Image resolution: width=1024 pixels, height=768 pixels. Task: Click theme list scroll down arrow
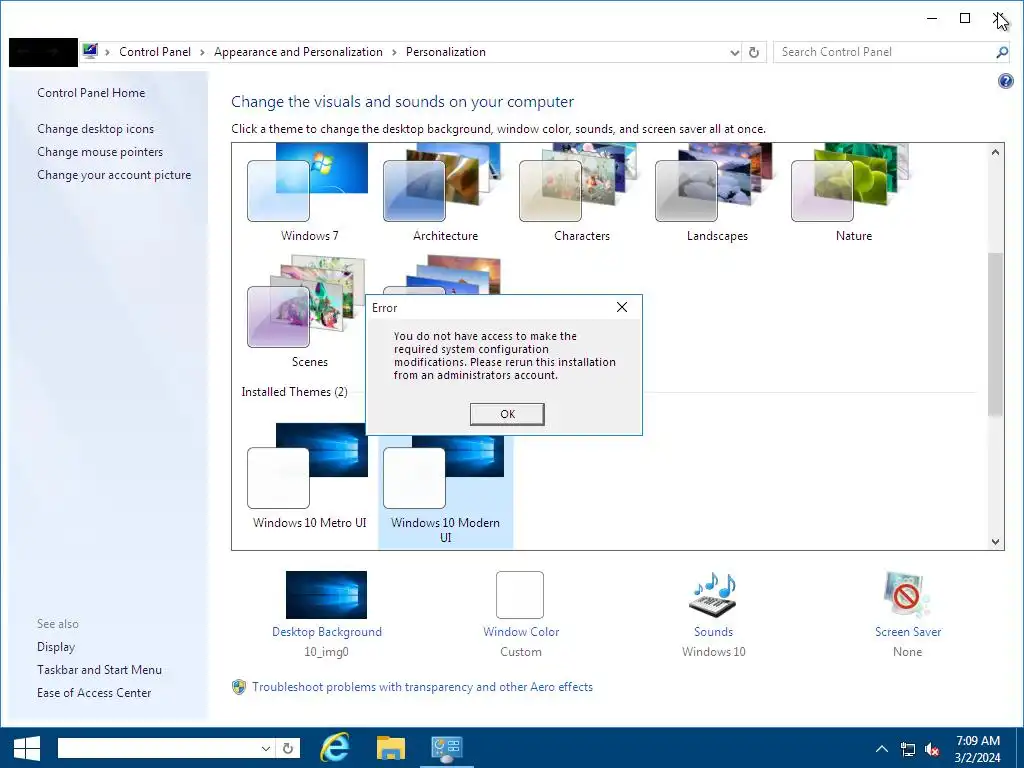click(x=995, y=541)
